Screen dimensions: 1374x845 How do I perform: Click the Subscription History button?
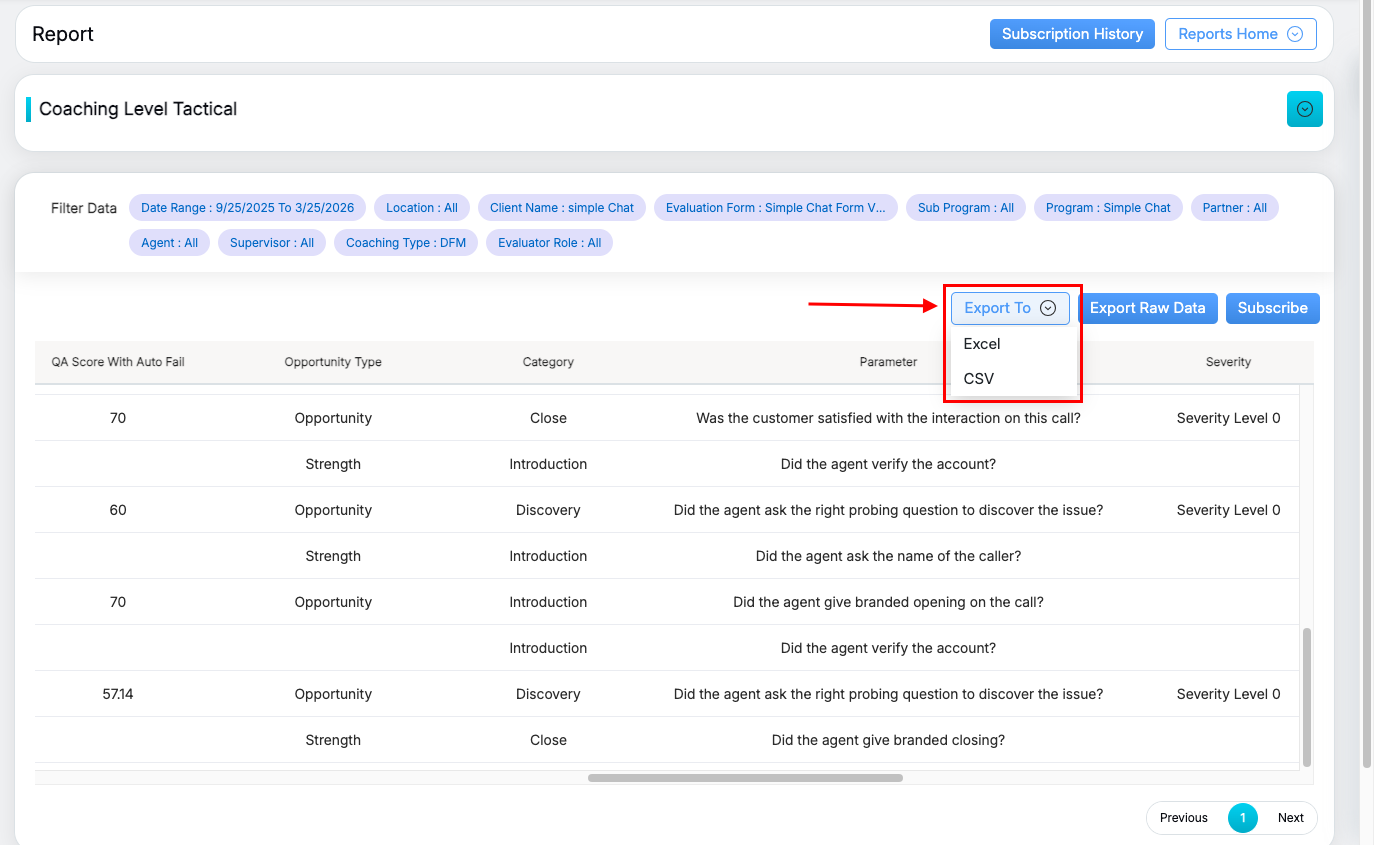click(x=1072, y=34)
